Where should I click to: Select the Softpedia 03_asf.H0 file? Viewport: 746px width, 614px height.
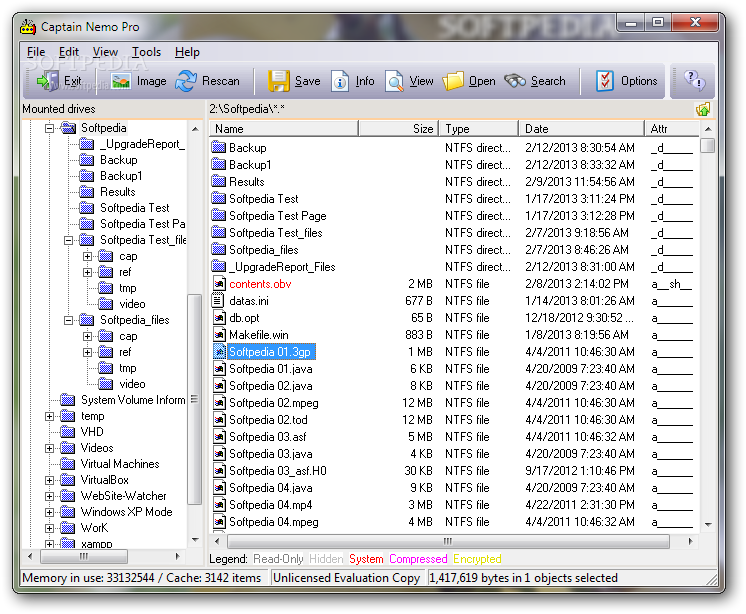[277, 471]
